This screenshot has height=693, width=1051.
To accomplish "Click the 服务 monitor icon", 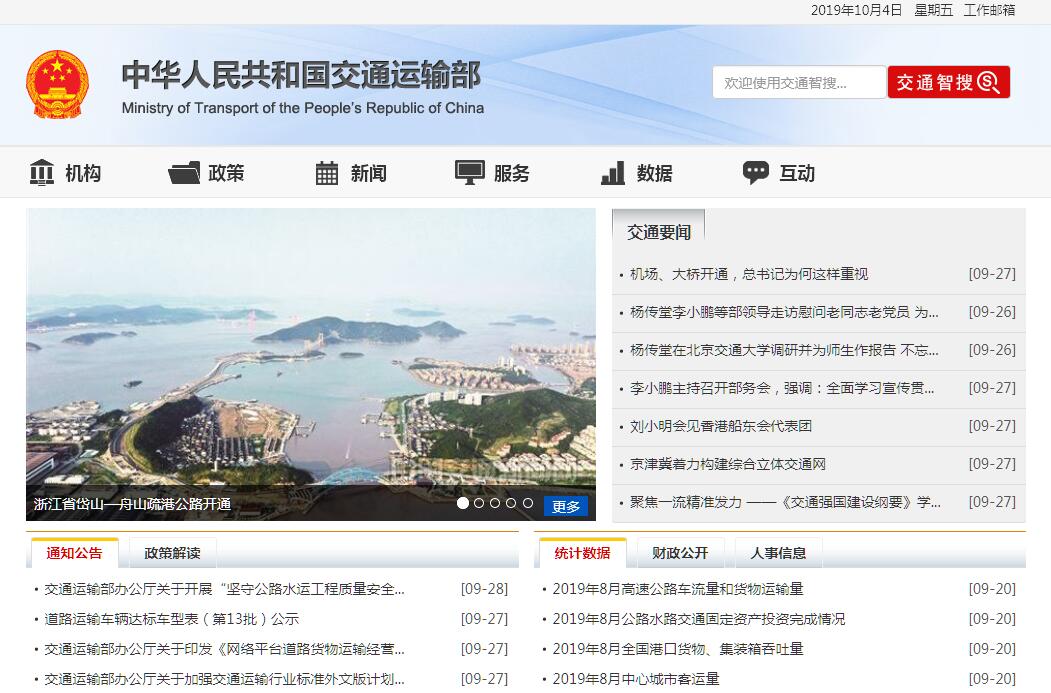I will 470,172.
